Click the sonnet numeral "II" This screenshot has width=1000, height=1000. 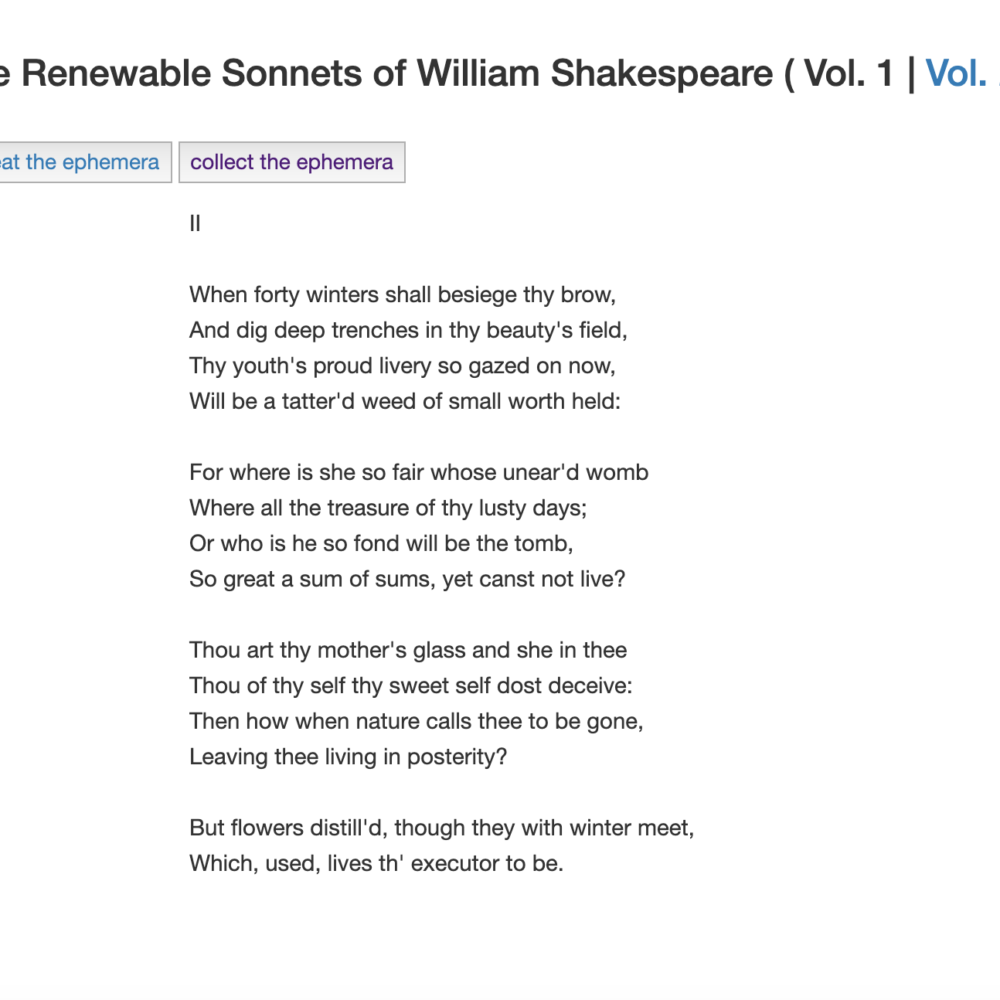click(195, 223)
